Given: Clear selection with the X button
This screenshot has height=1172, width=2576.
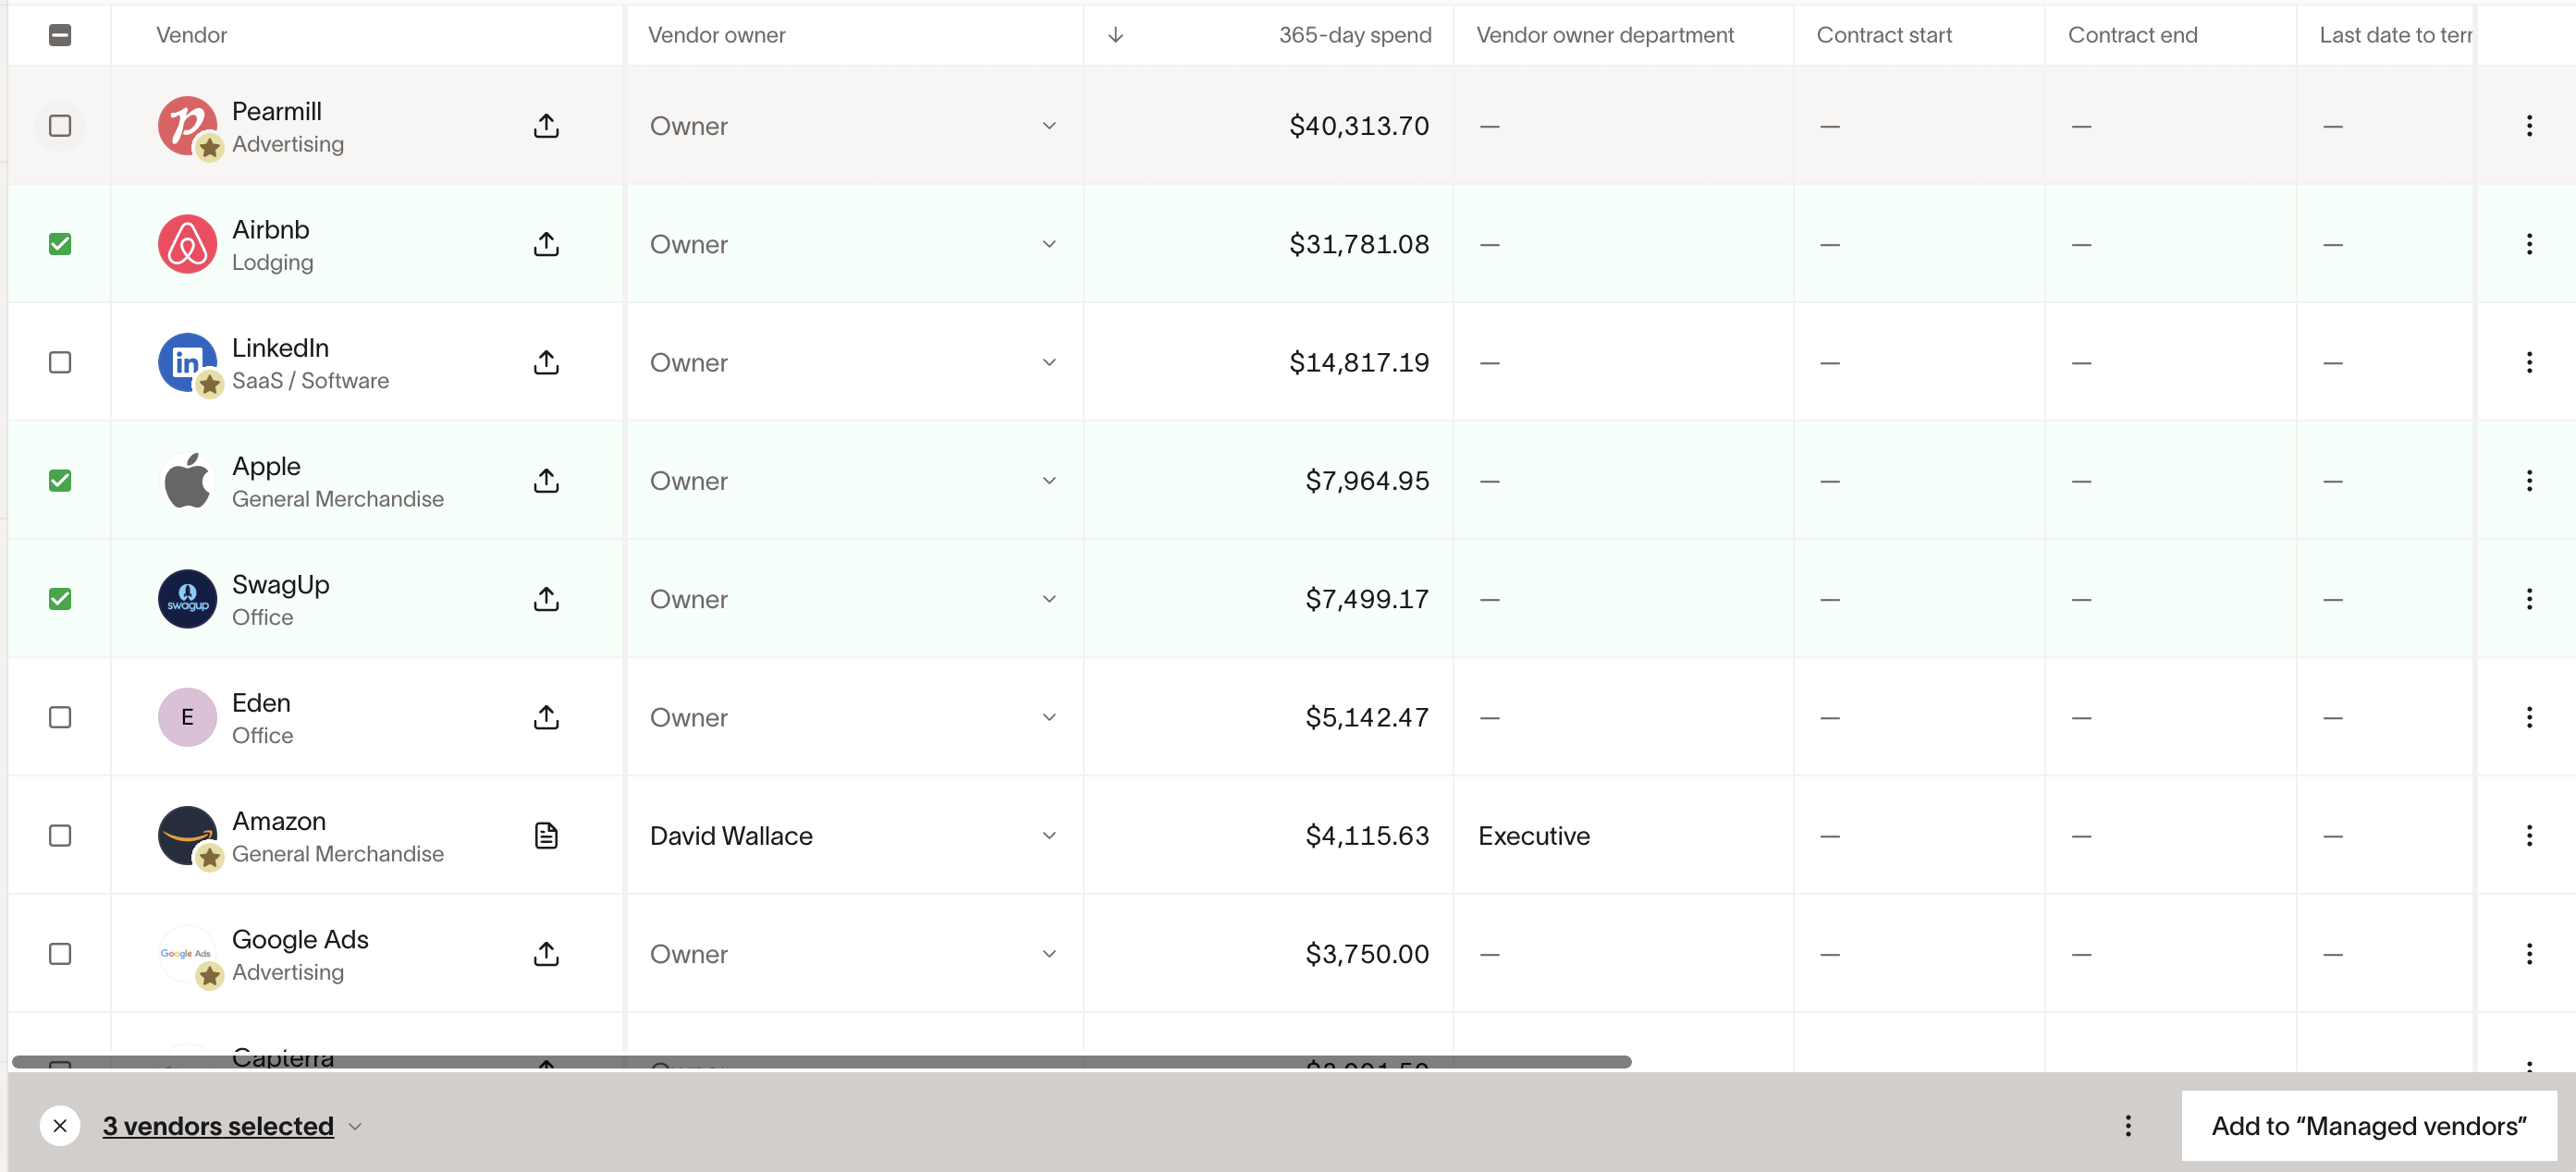Looking at the screenshot, I should click(60, 1126).
